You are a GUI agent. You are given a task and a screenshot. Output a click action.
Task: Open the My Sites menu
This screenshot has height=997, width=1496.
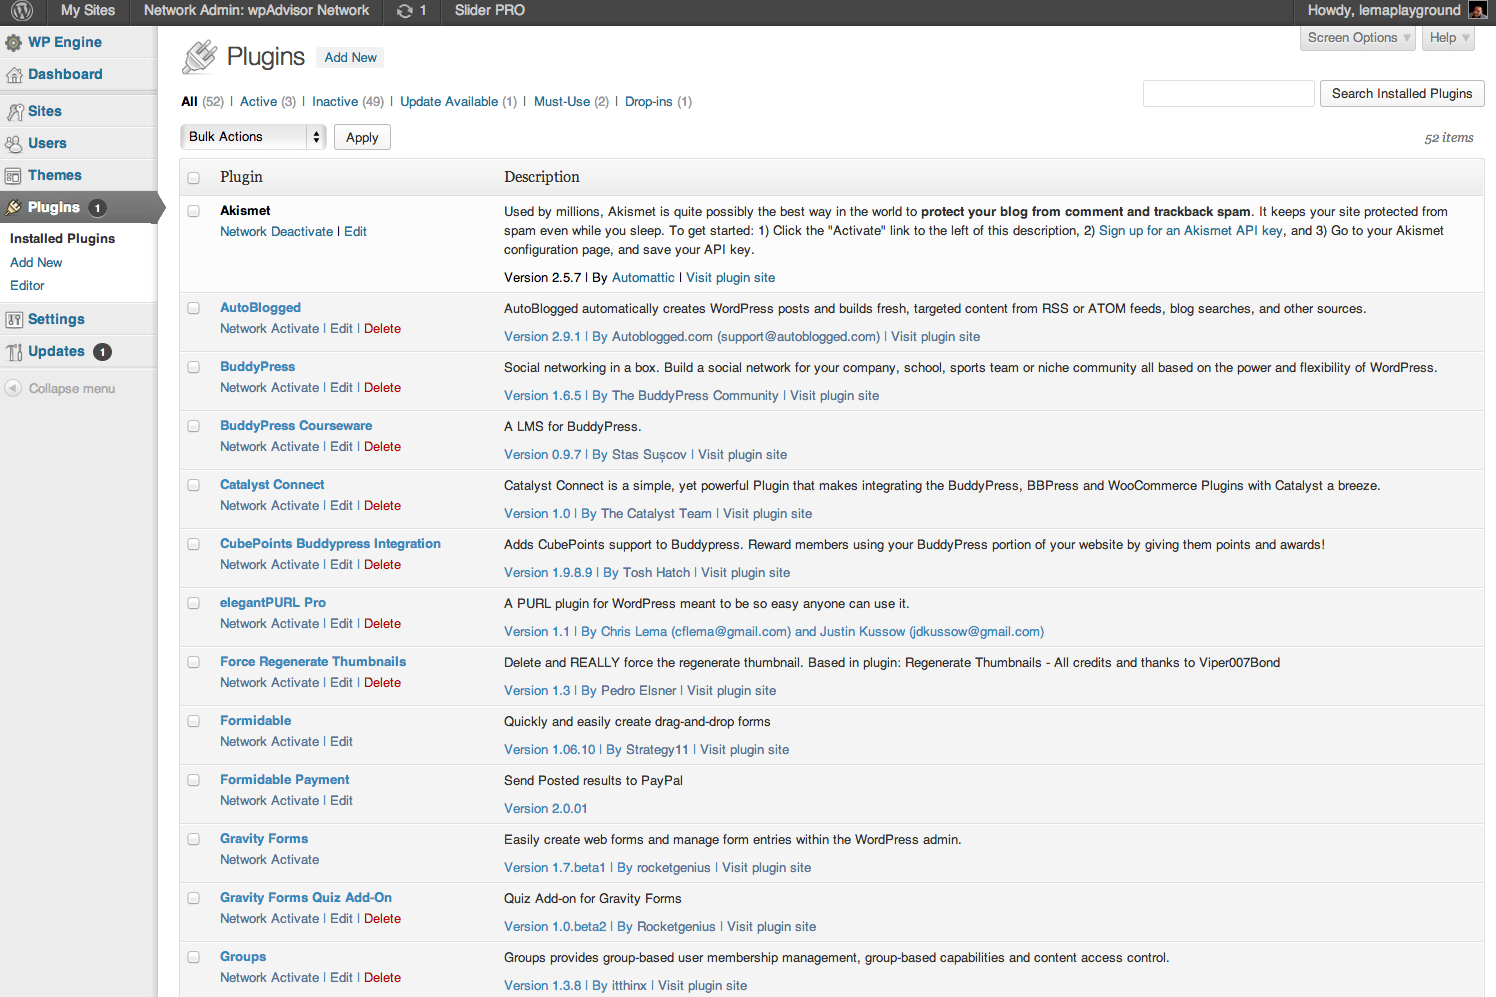tap(87, 11)
